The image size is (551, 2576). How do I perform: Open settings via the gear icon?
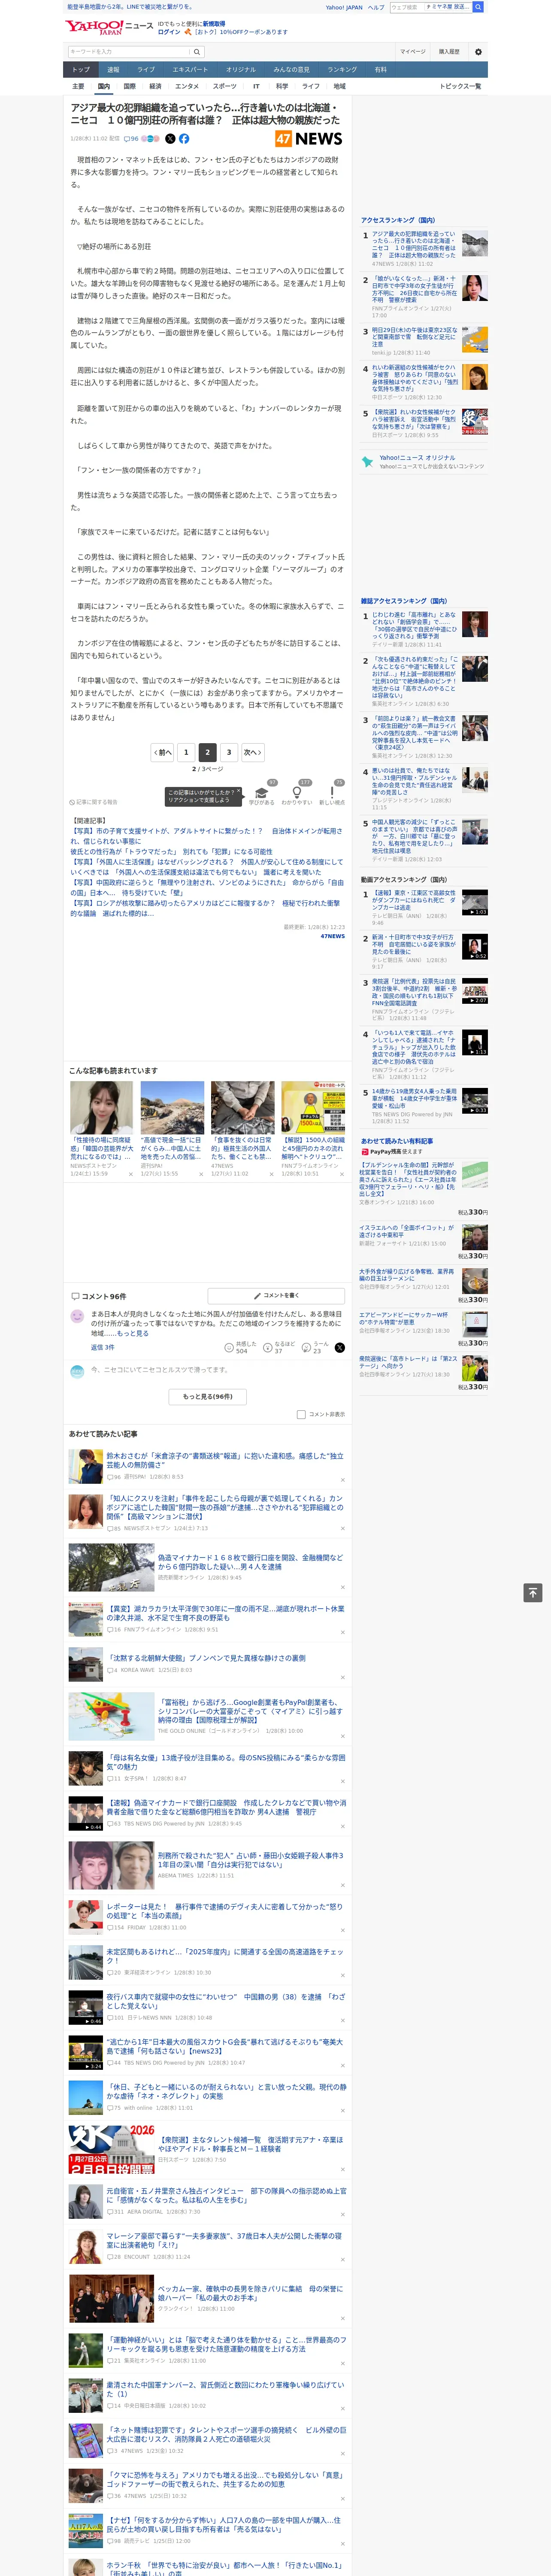tap(478, 52)
